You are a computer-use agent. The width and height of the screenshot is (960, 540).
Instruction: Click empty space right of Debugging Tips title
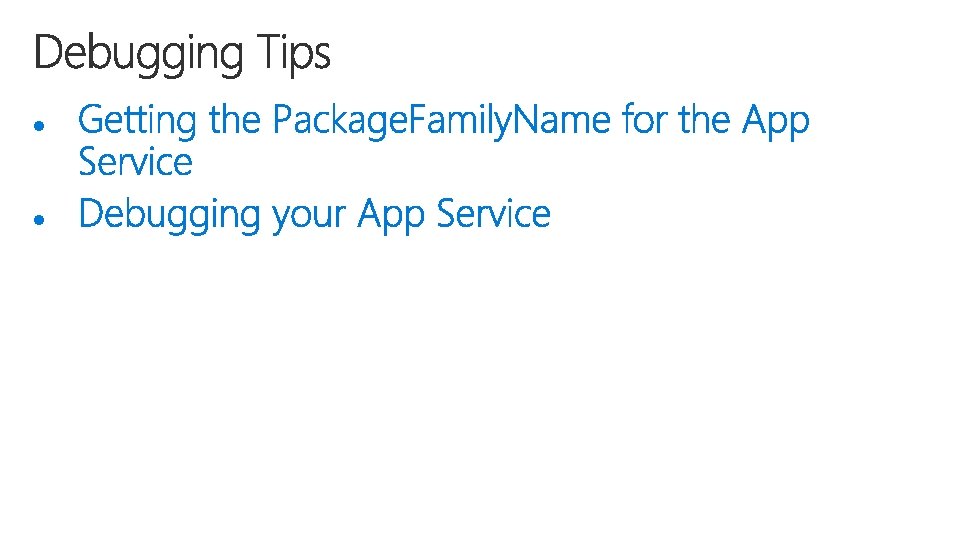pyautogui.click(x=643, y=55)
